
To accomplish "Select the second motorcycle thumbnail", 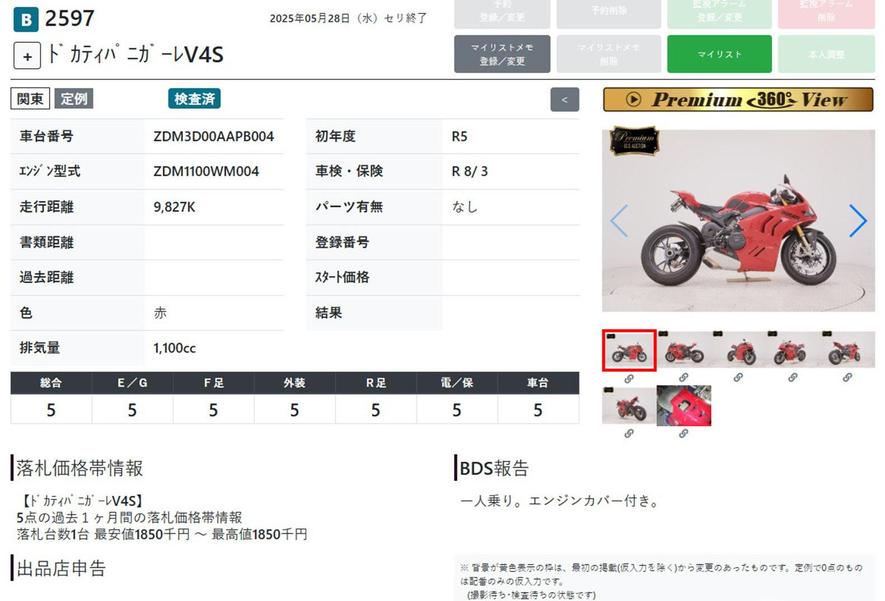I will (684, 350).
